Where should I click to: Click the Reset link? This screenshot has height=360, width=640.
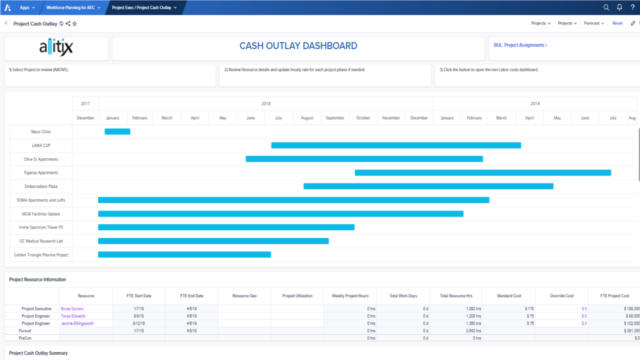(617, 23)
